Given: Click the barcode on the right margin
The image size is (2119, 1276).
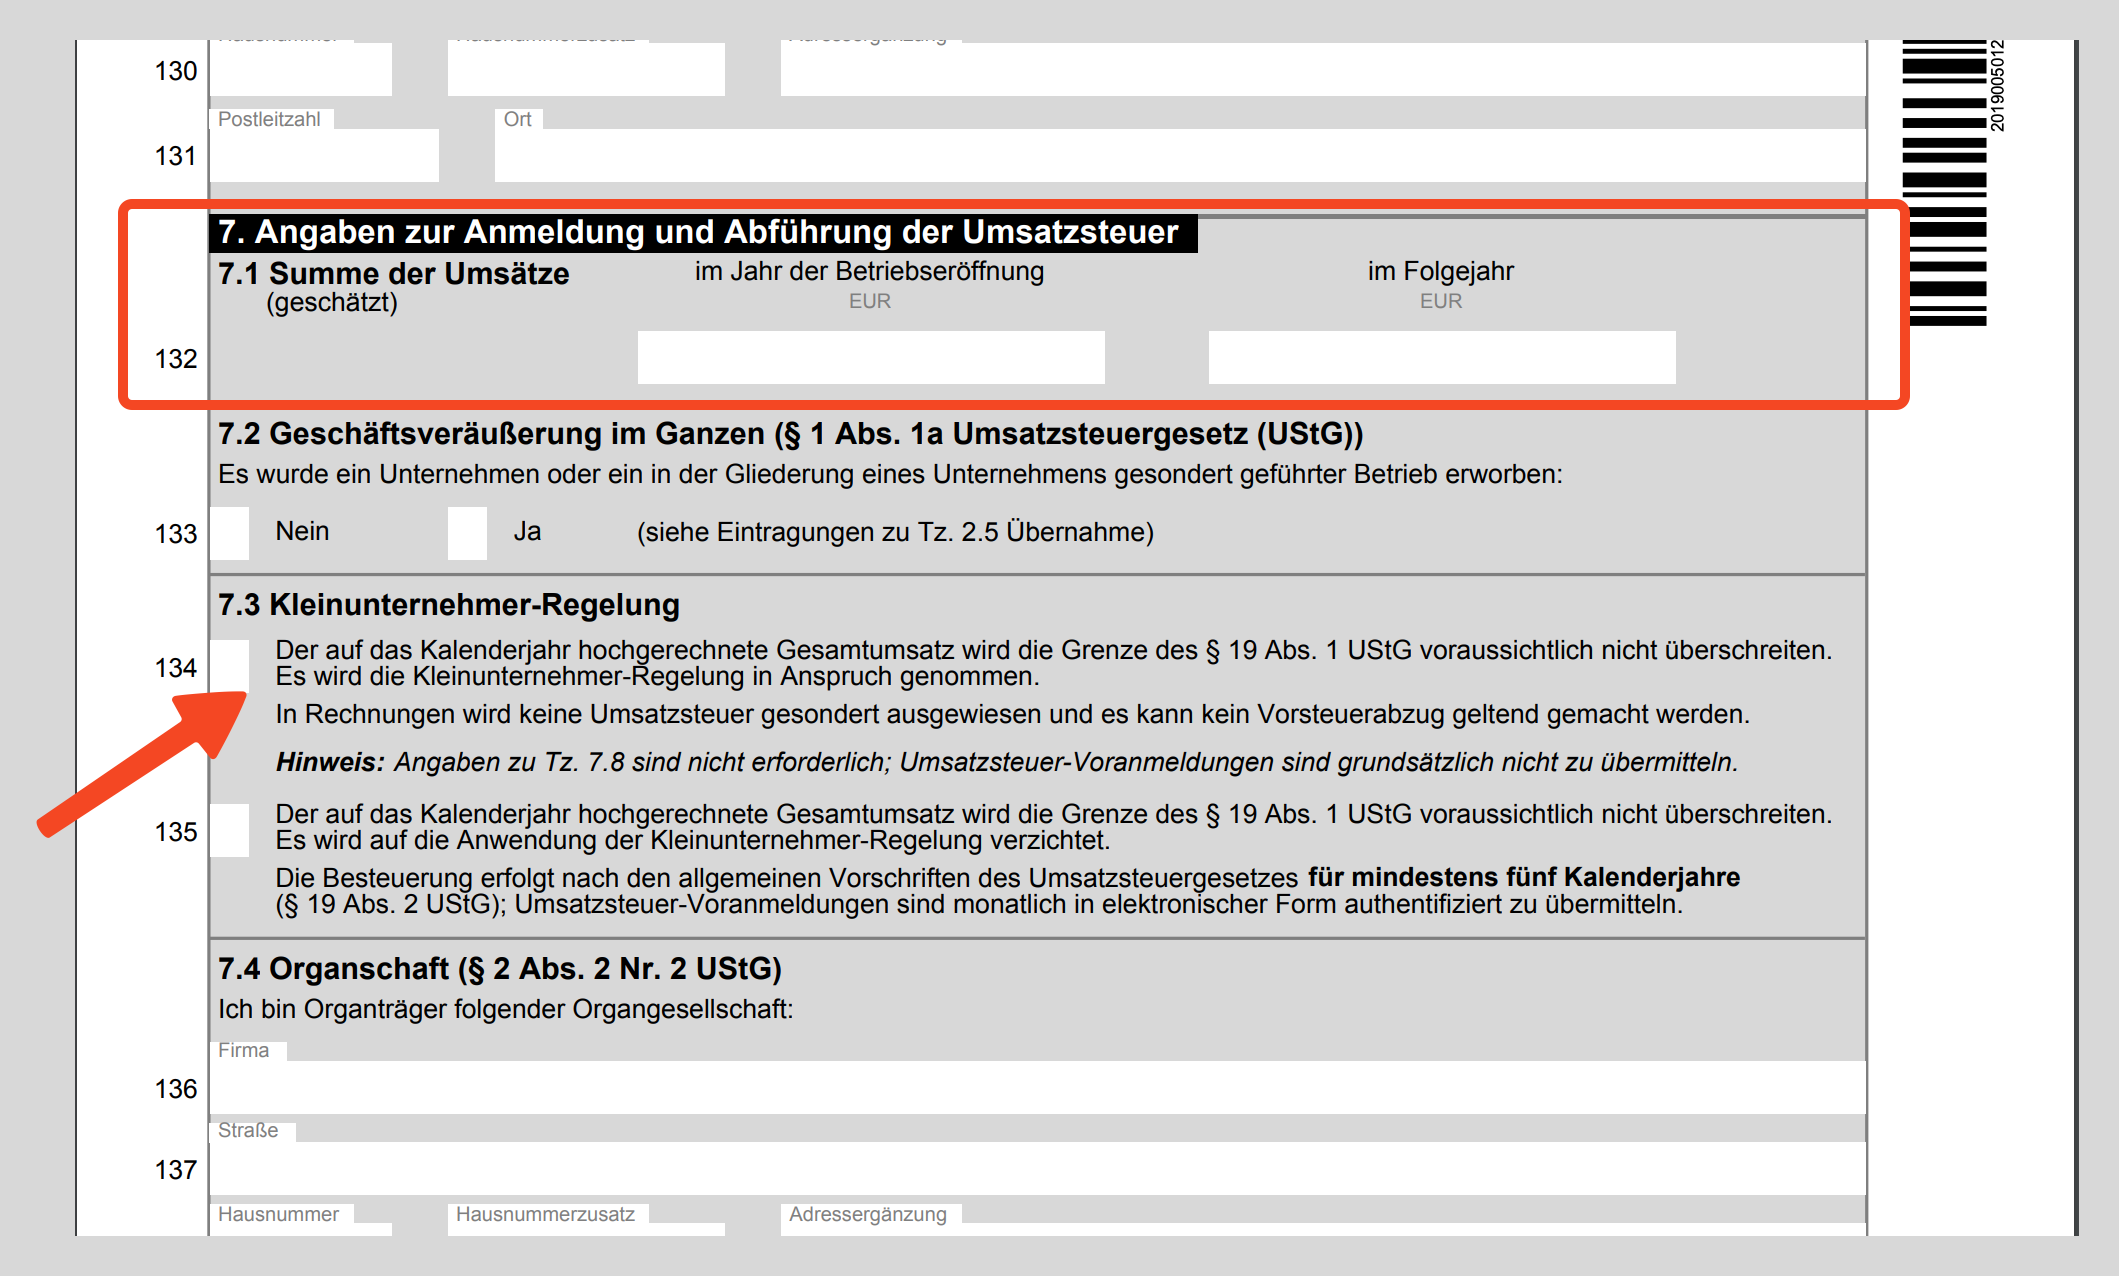Looking at the screenshot, I should pyautogui.click(x=1943, y=182).
